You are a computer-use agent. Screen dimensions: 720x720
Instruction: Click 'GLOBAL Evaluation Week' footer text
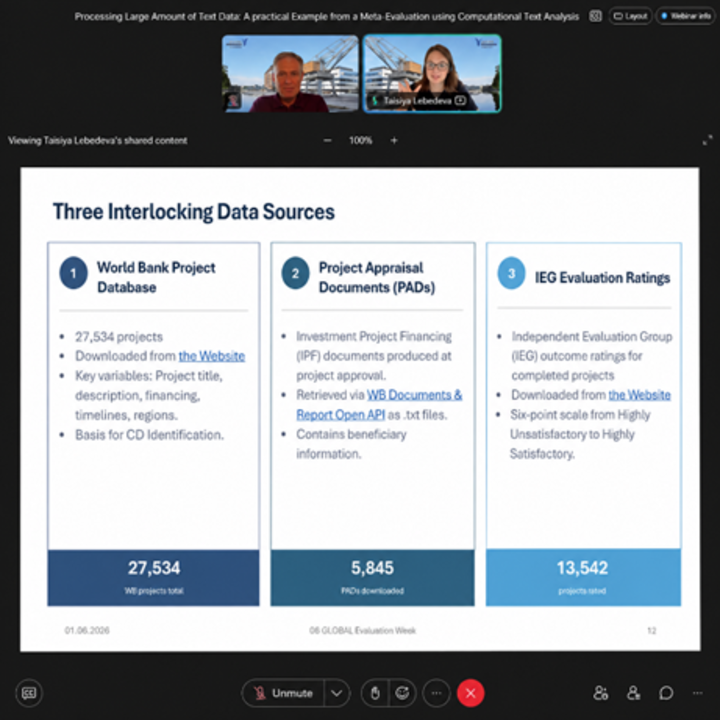(368, 630)
